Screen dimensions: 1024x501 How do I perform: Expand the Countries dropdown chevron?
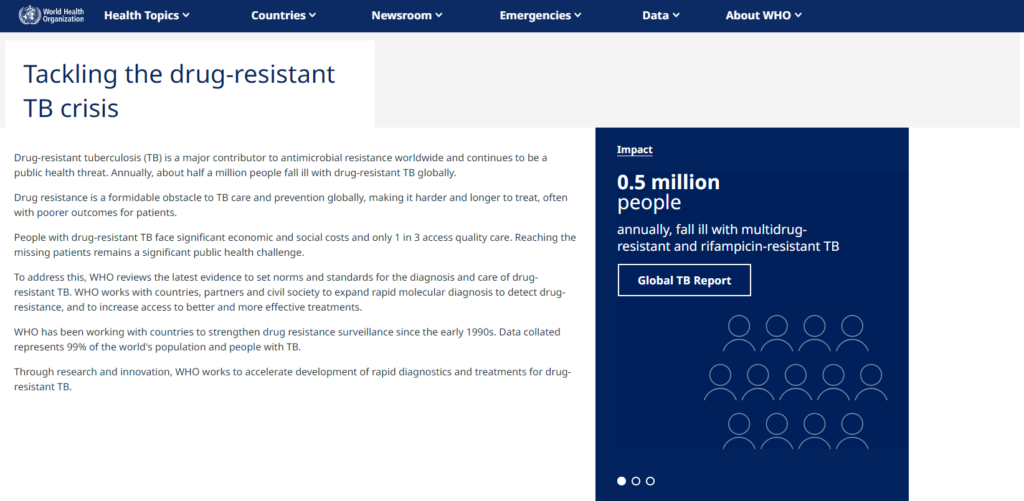point(312,15)
